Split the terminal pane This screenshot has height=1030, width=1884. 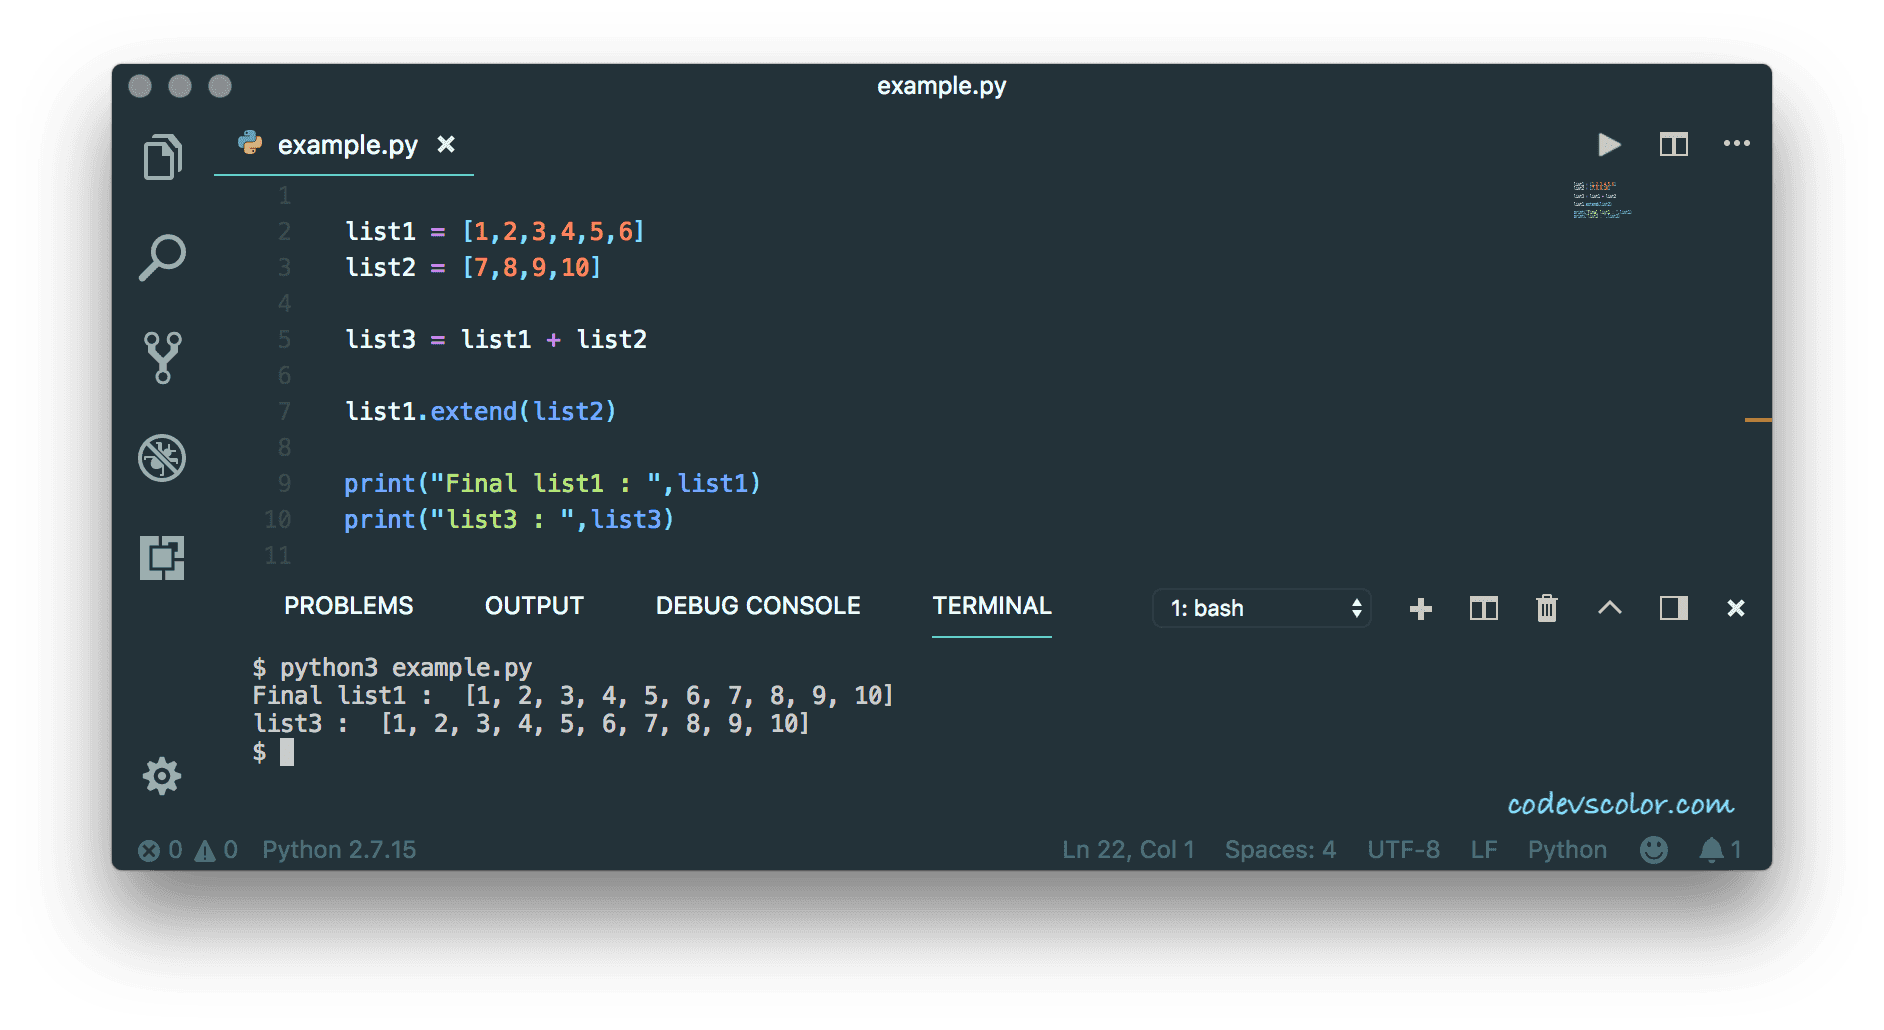point(1483,608)
